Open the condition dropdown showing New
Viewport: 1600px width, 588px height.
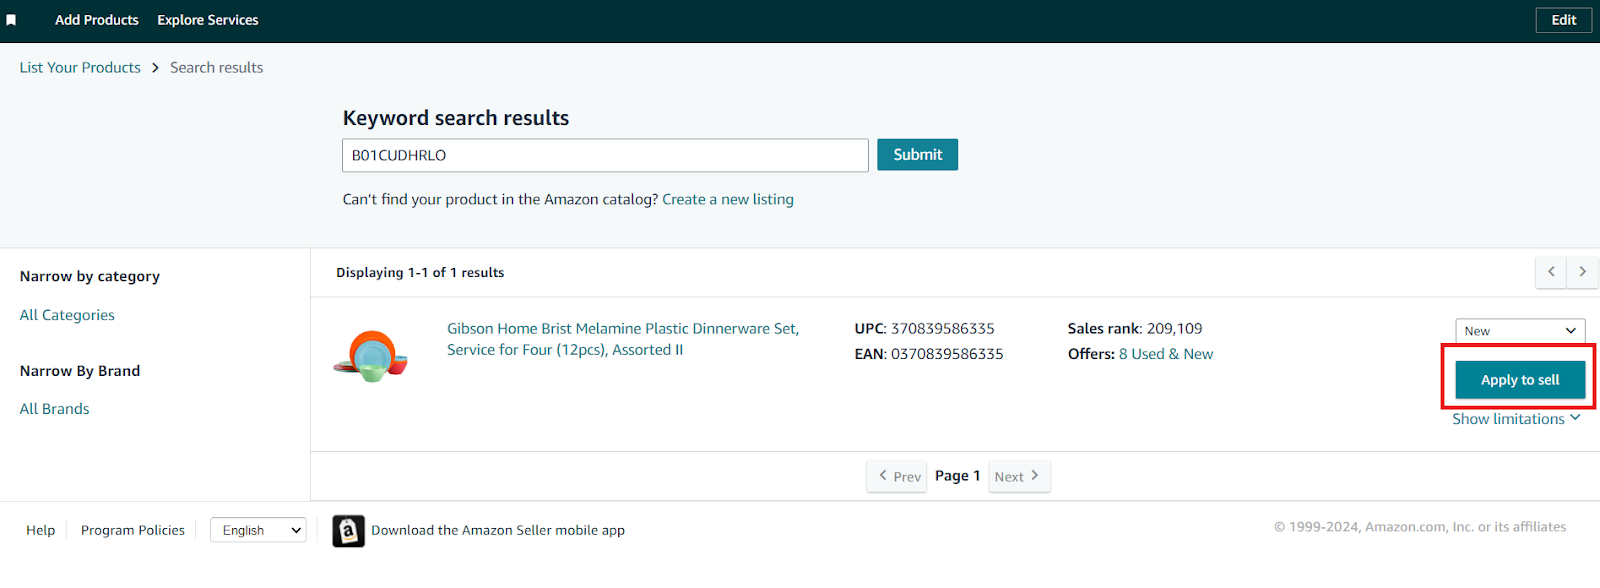tap(1520, 331)
